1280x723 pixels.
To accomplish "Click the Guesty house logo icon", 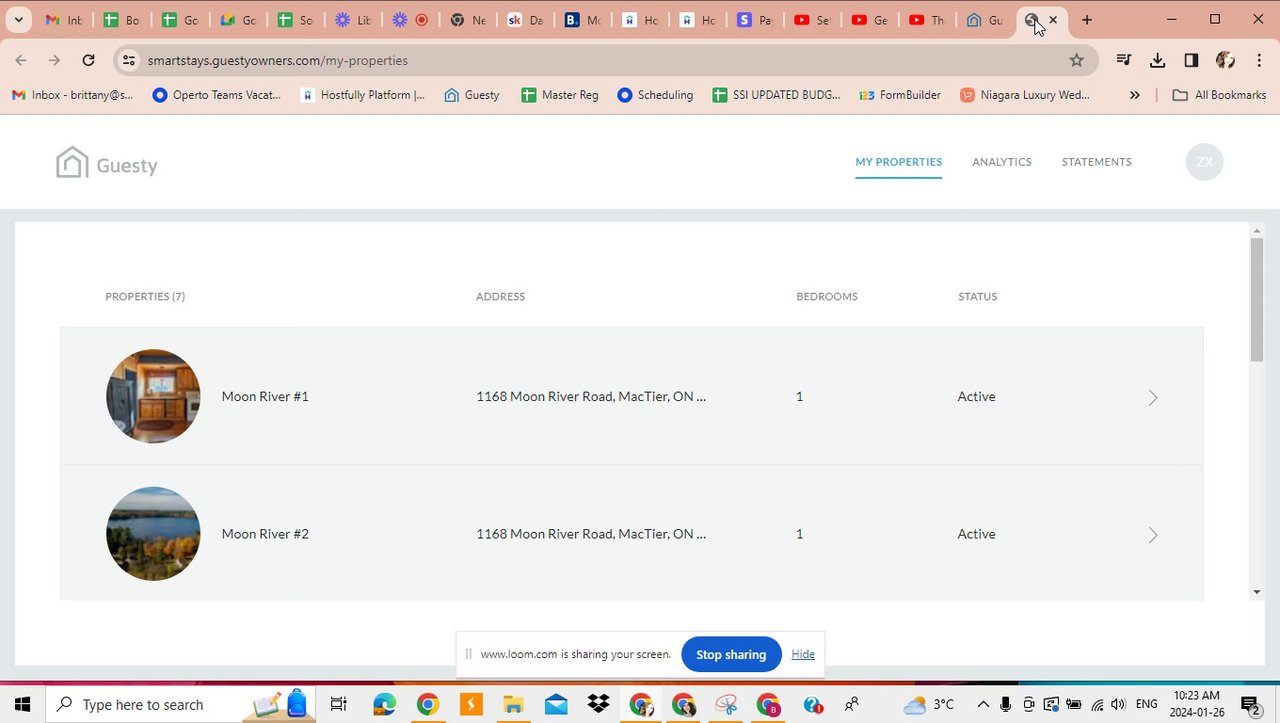I will [72, 163].
